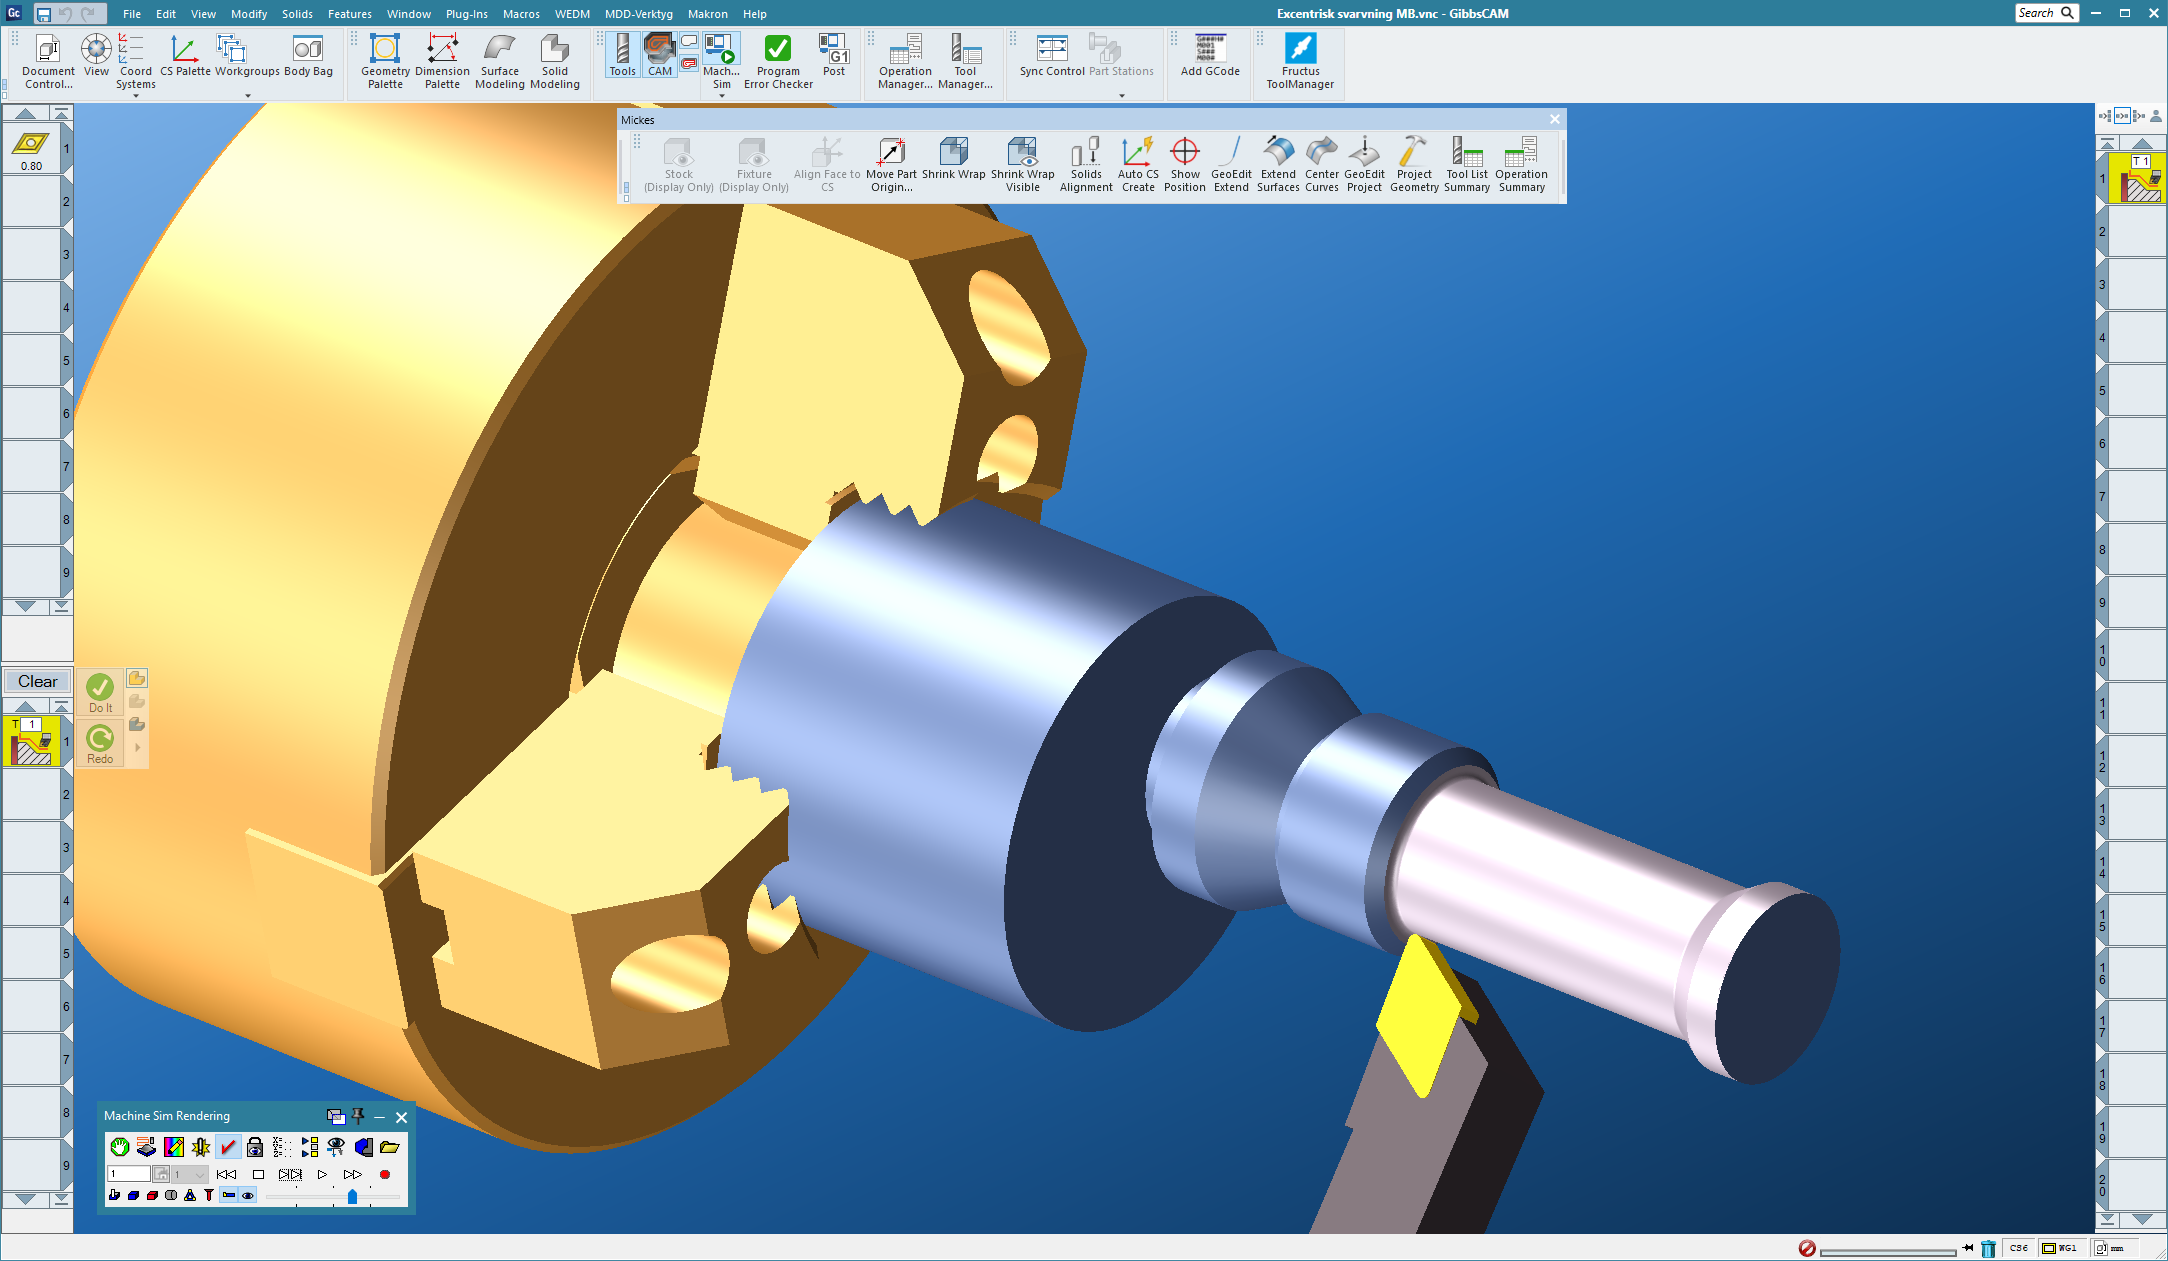Image resolution: width=2168 pixels, height=1261 pixels.
Task: Toggle eye visibility next to sim speed slider
Action: [x=248, y=1195]
